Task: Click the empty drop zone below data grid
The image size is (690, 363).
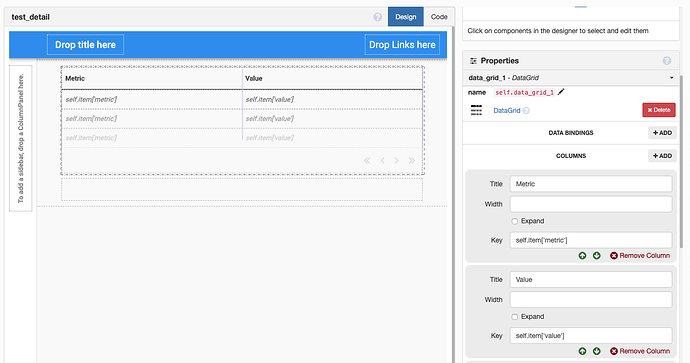Action: pos(242,189)
